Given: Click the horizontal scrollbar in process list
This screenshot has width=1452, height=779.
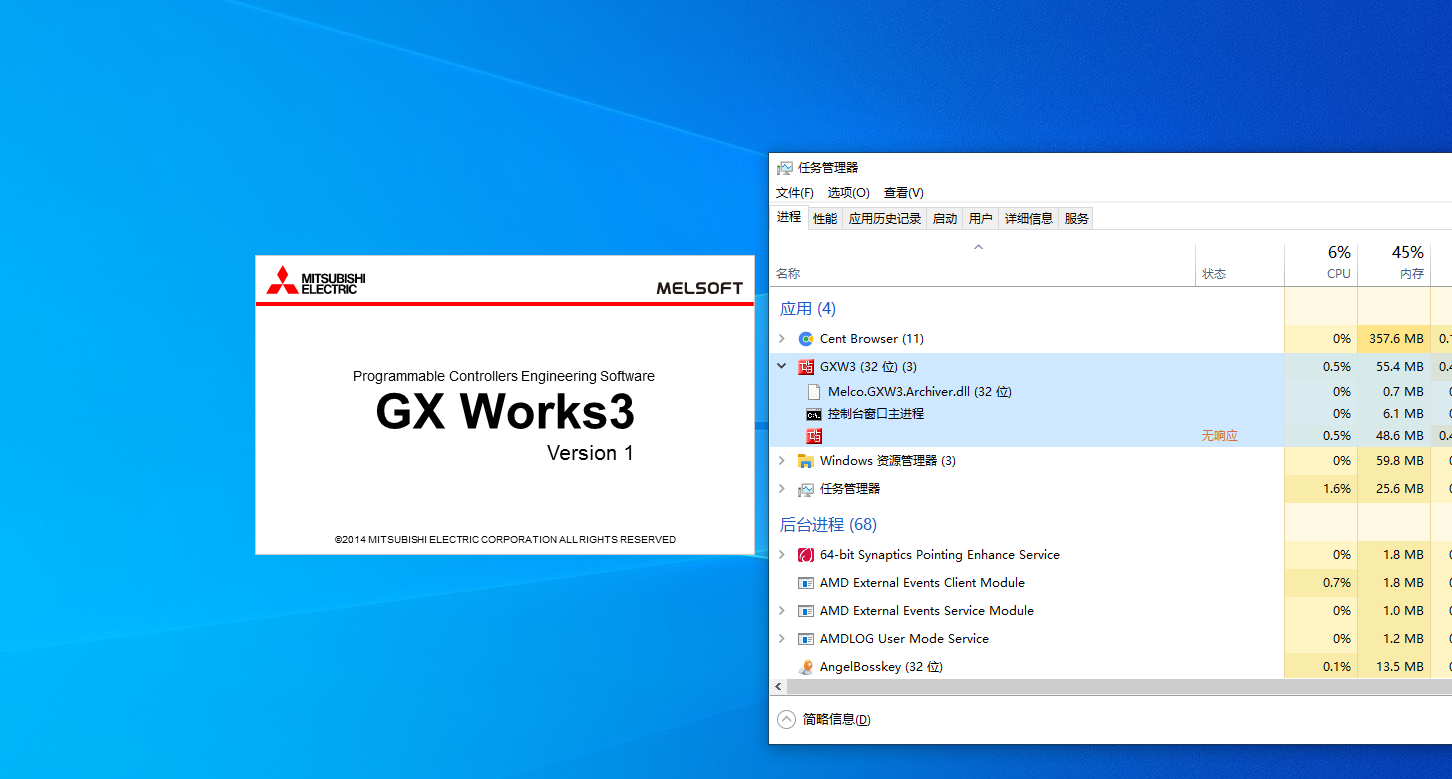Looking at the screenshot, I should (1100, 687).
